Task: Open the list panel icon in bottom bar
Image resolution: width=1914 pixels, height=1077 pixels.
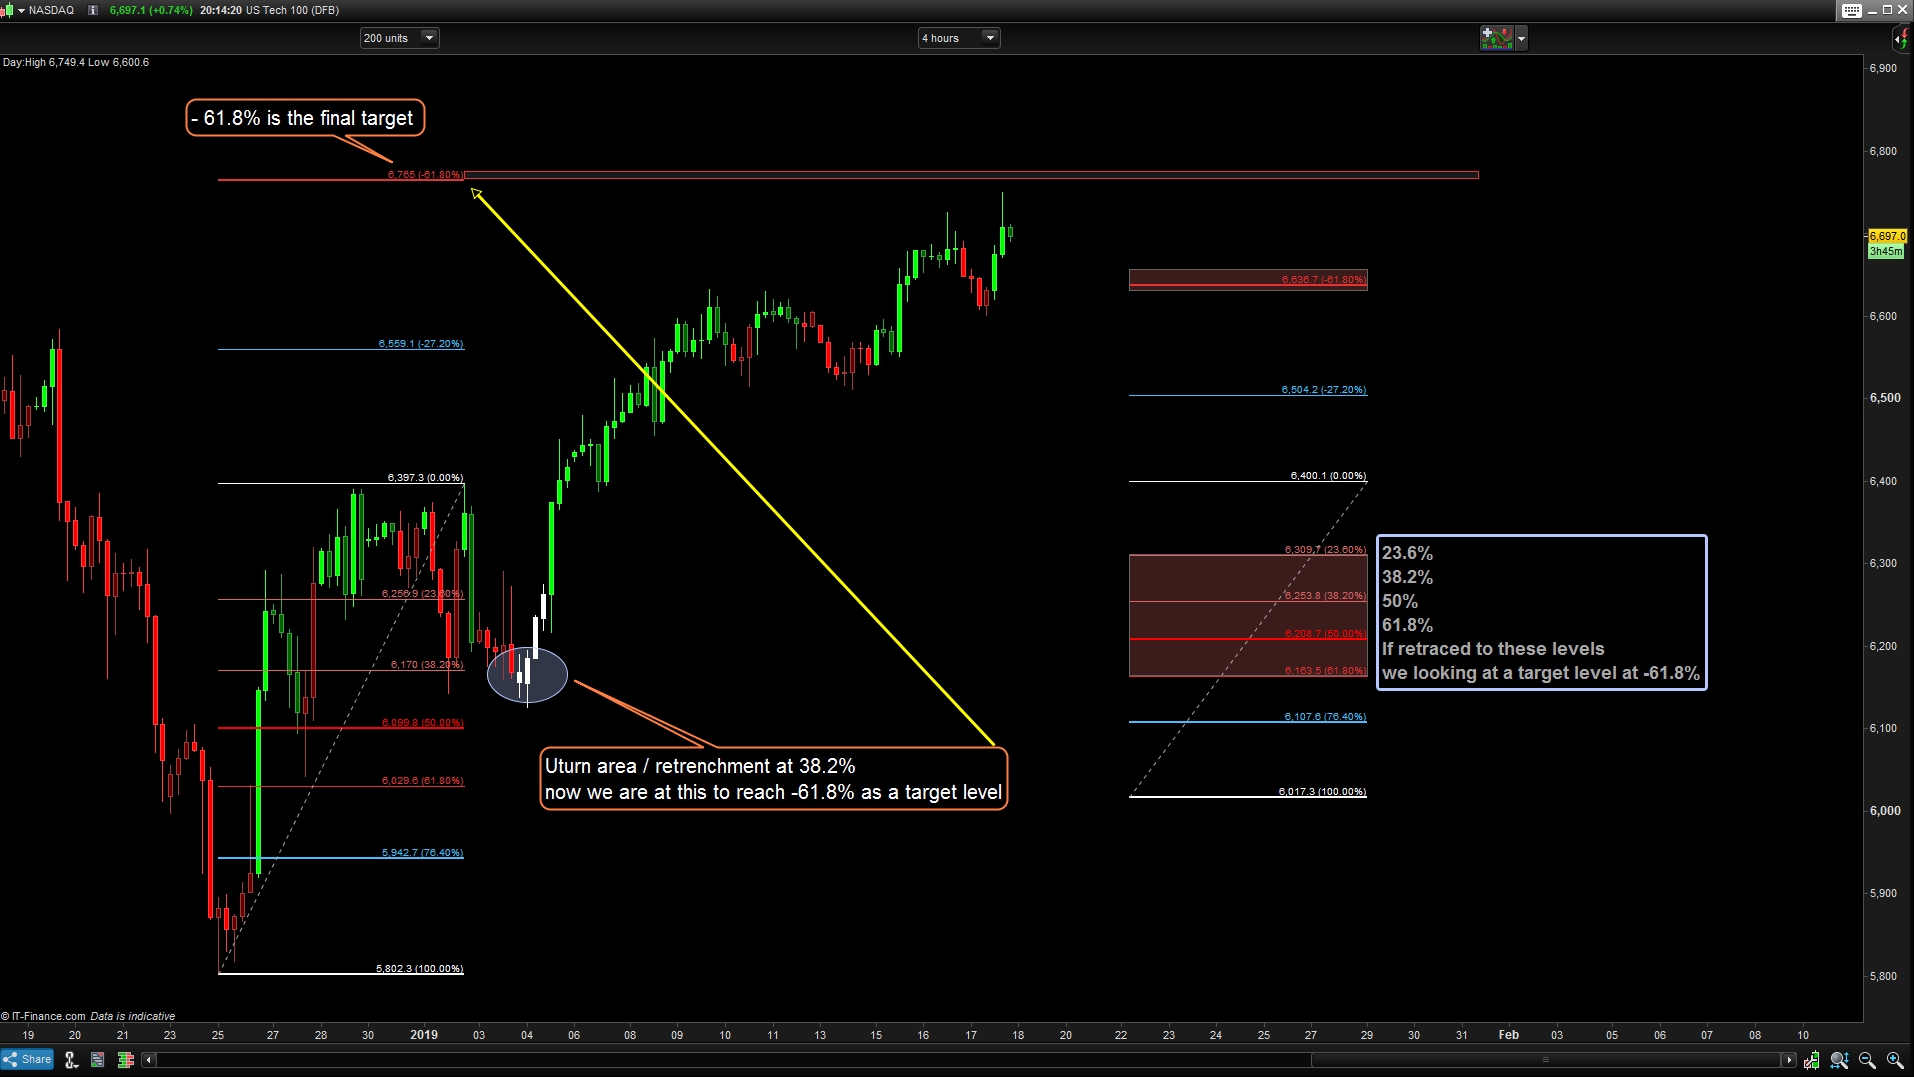Action: (97, 1060)
